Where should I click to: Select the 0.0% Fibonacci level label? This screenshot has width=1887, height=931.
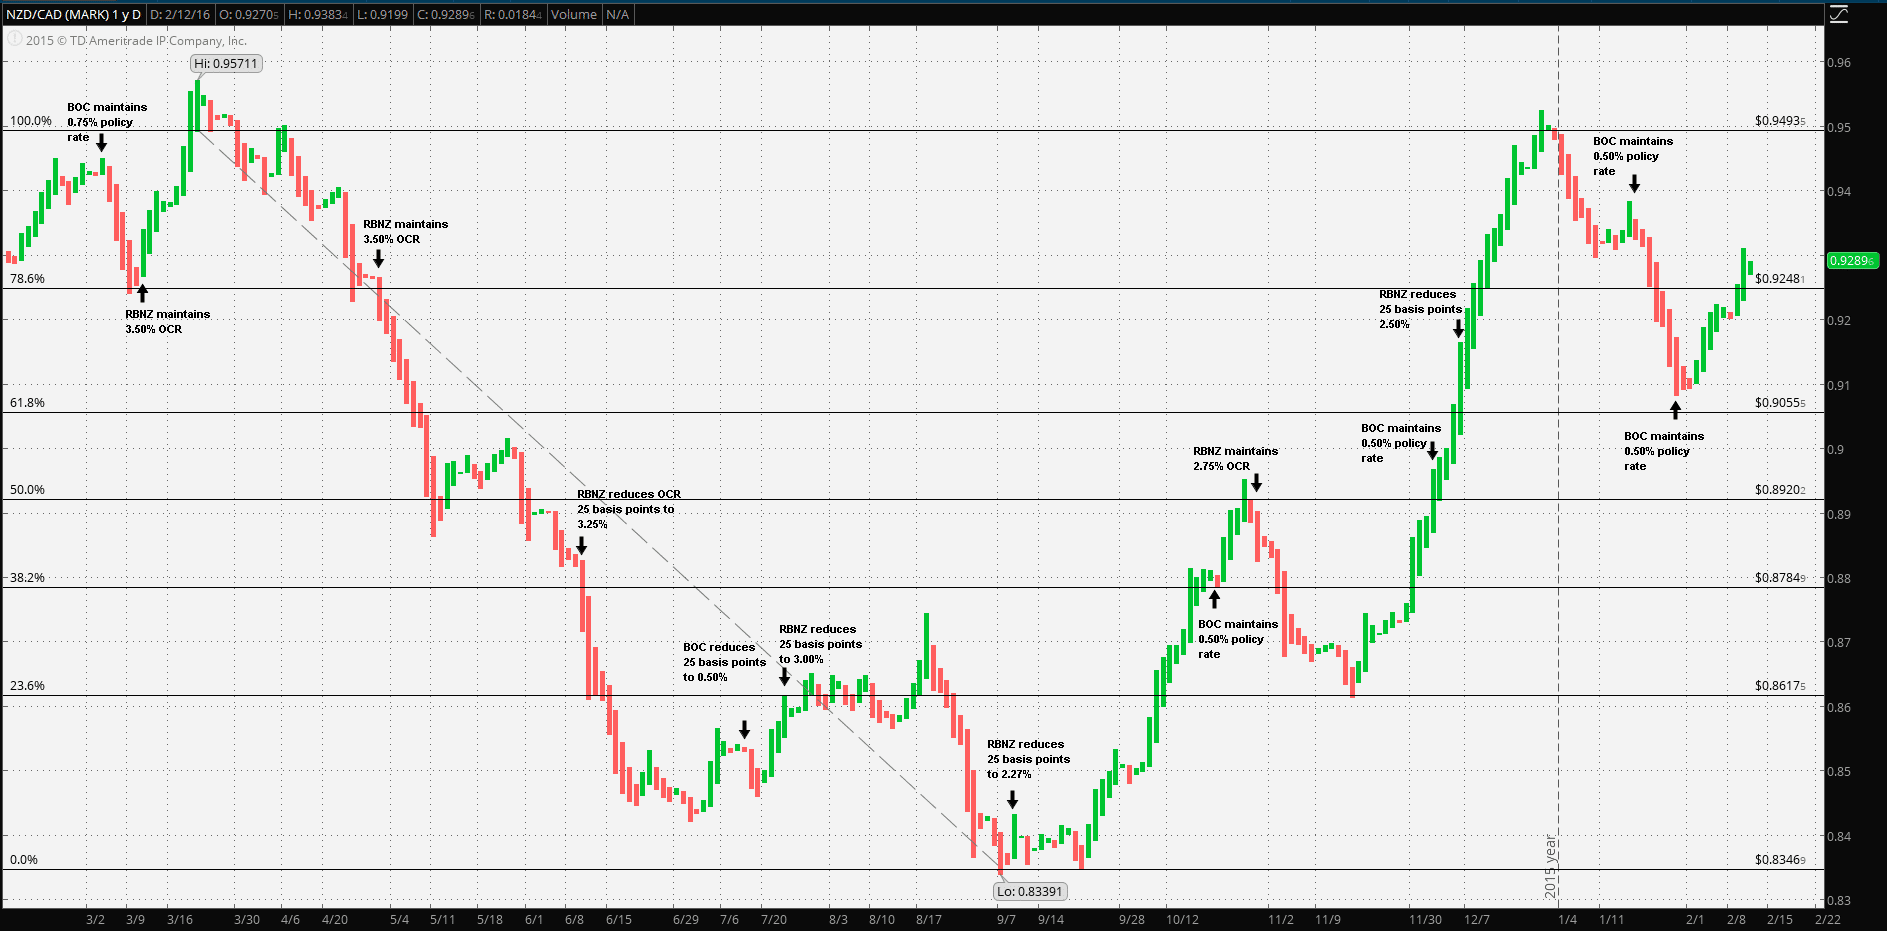[x=24, y=860]
